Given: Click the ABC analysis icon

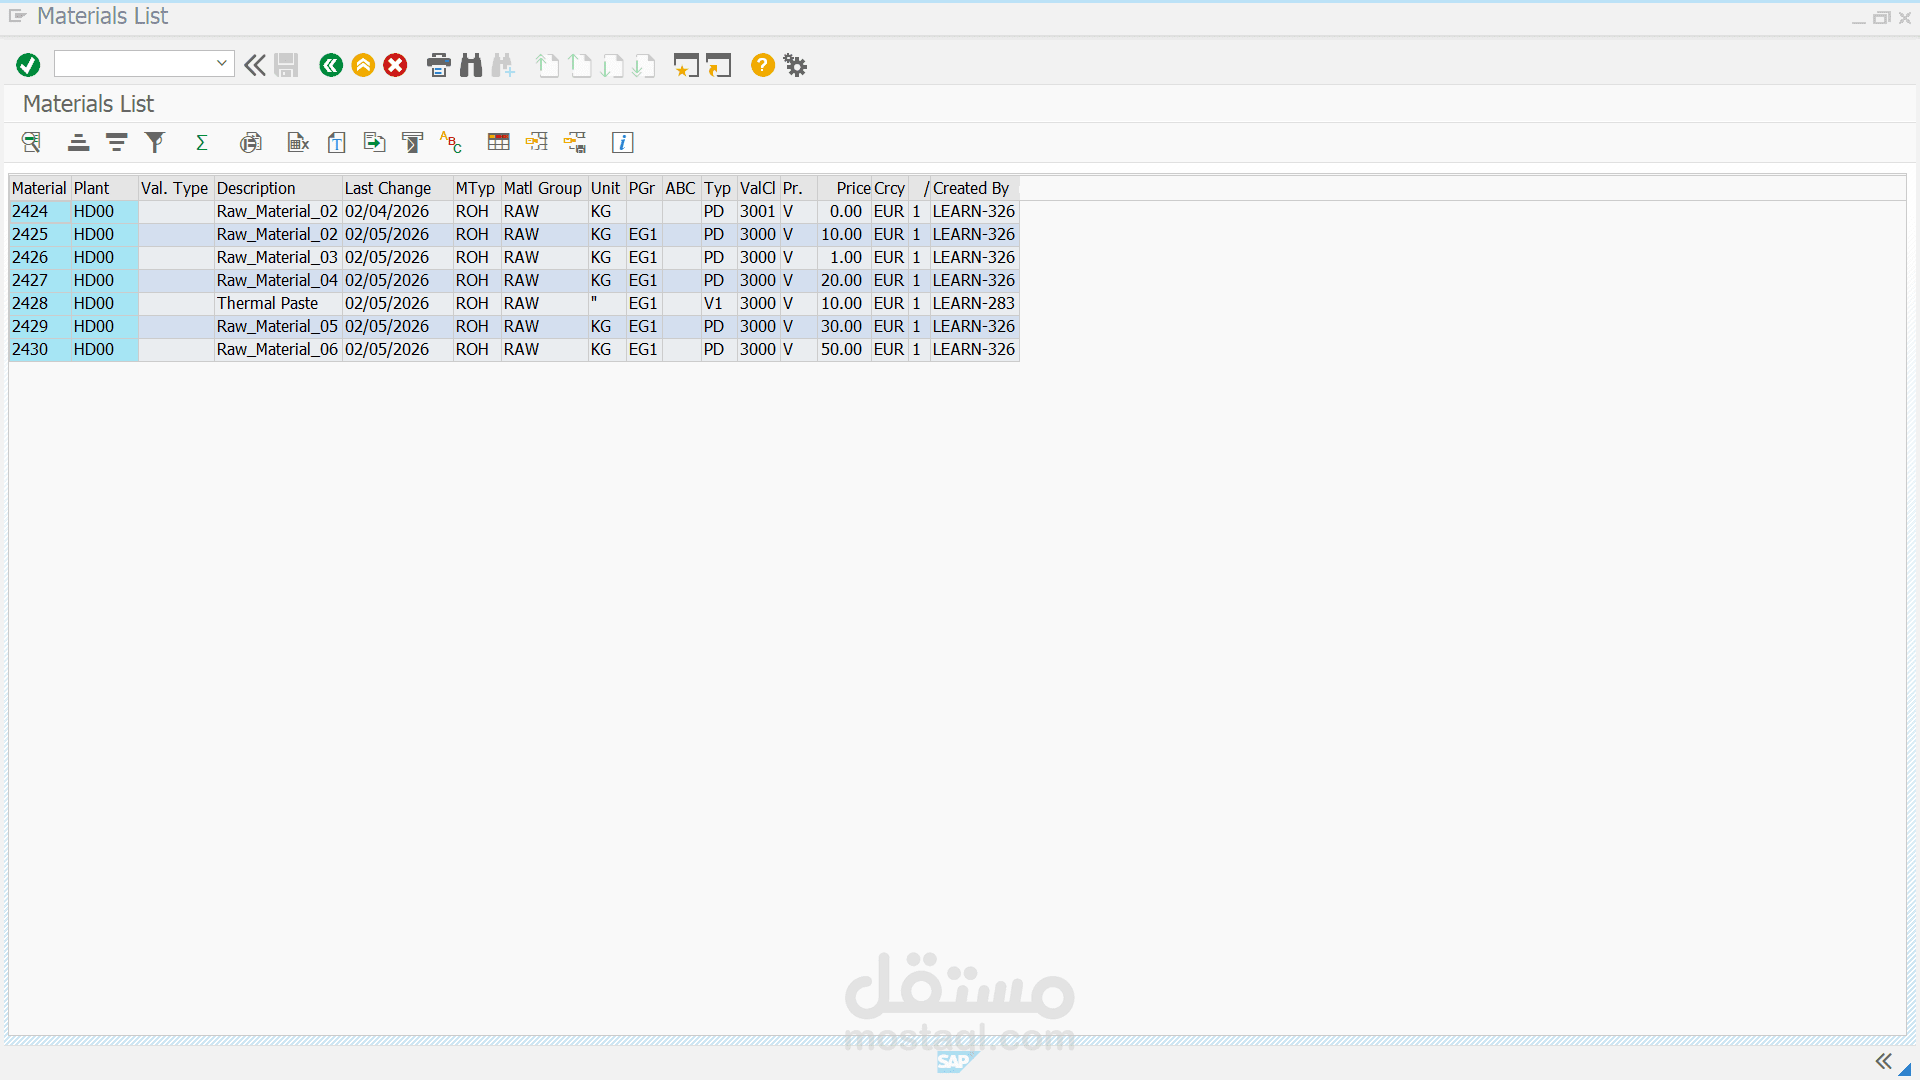Looking at the screenshot, I should point(451,142).
